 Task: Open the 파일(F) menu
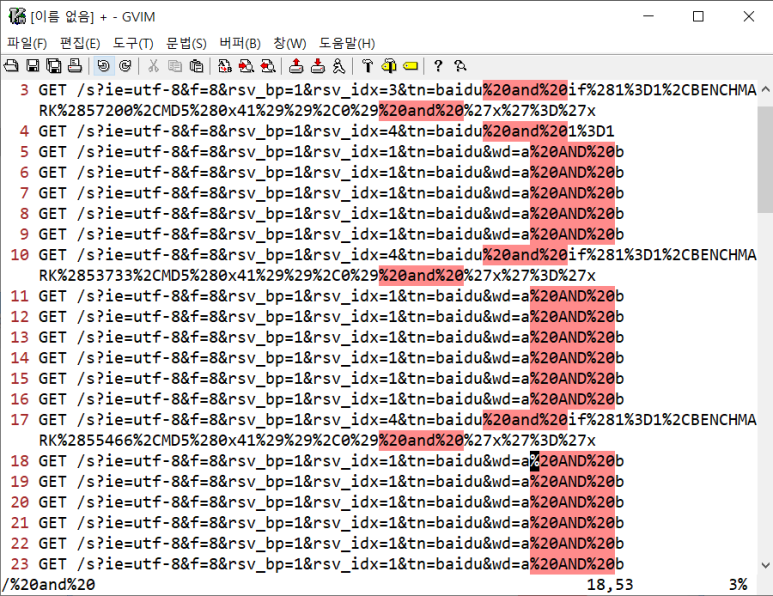click(27, 43)
